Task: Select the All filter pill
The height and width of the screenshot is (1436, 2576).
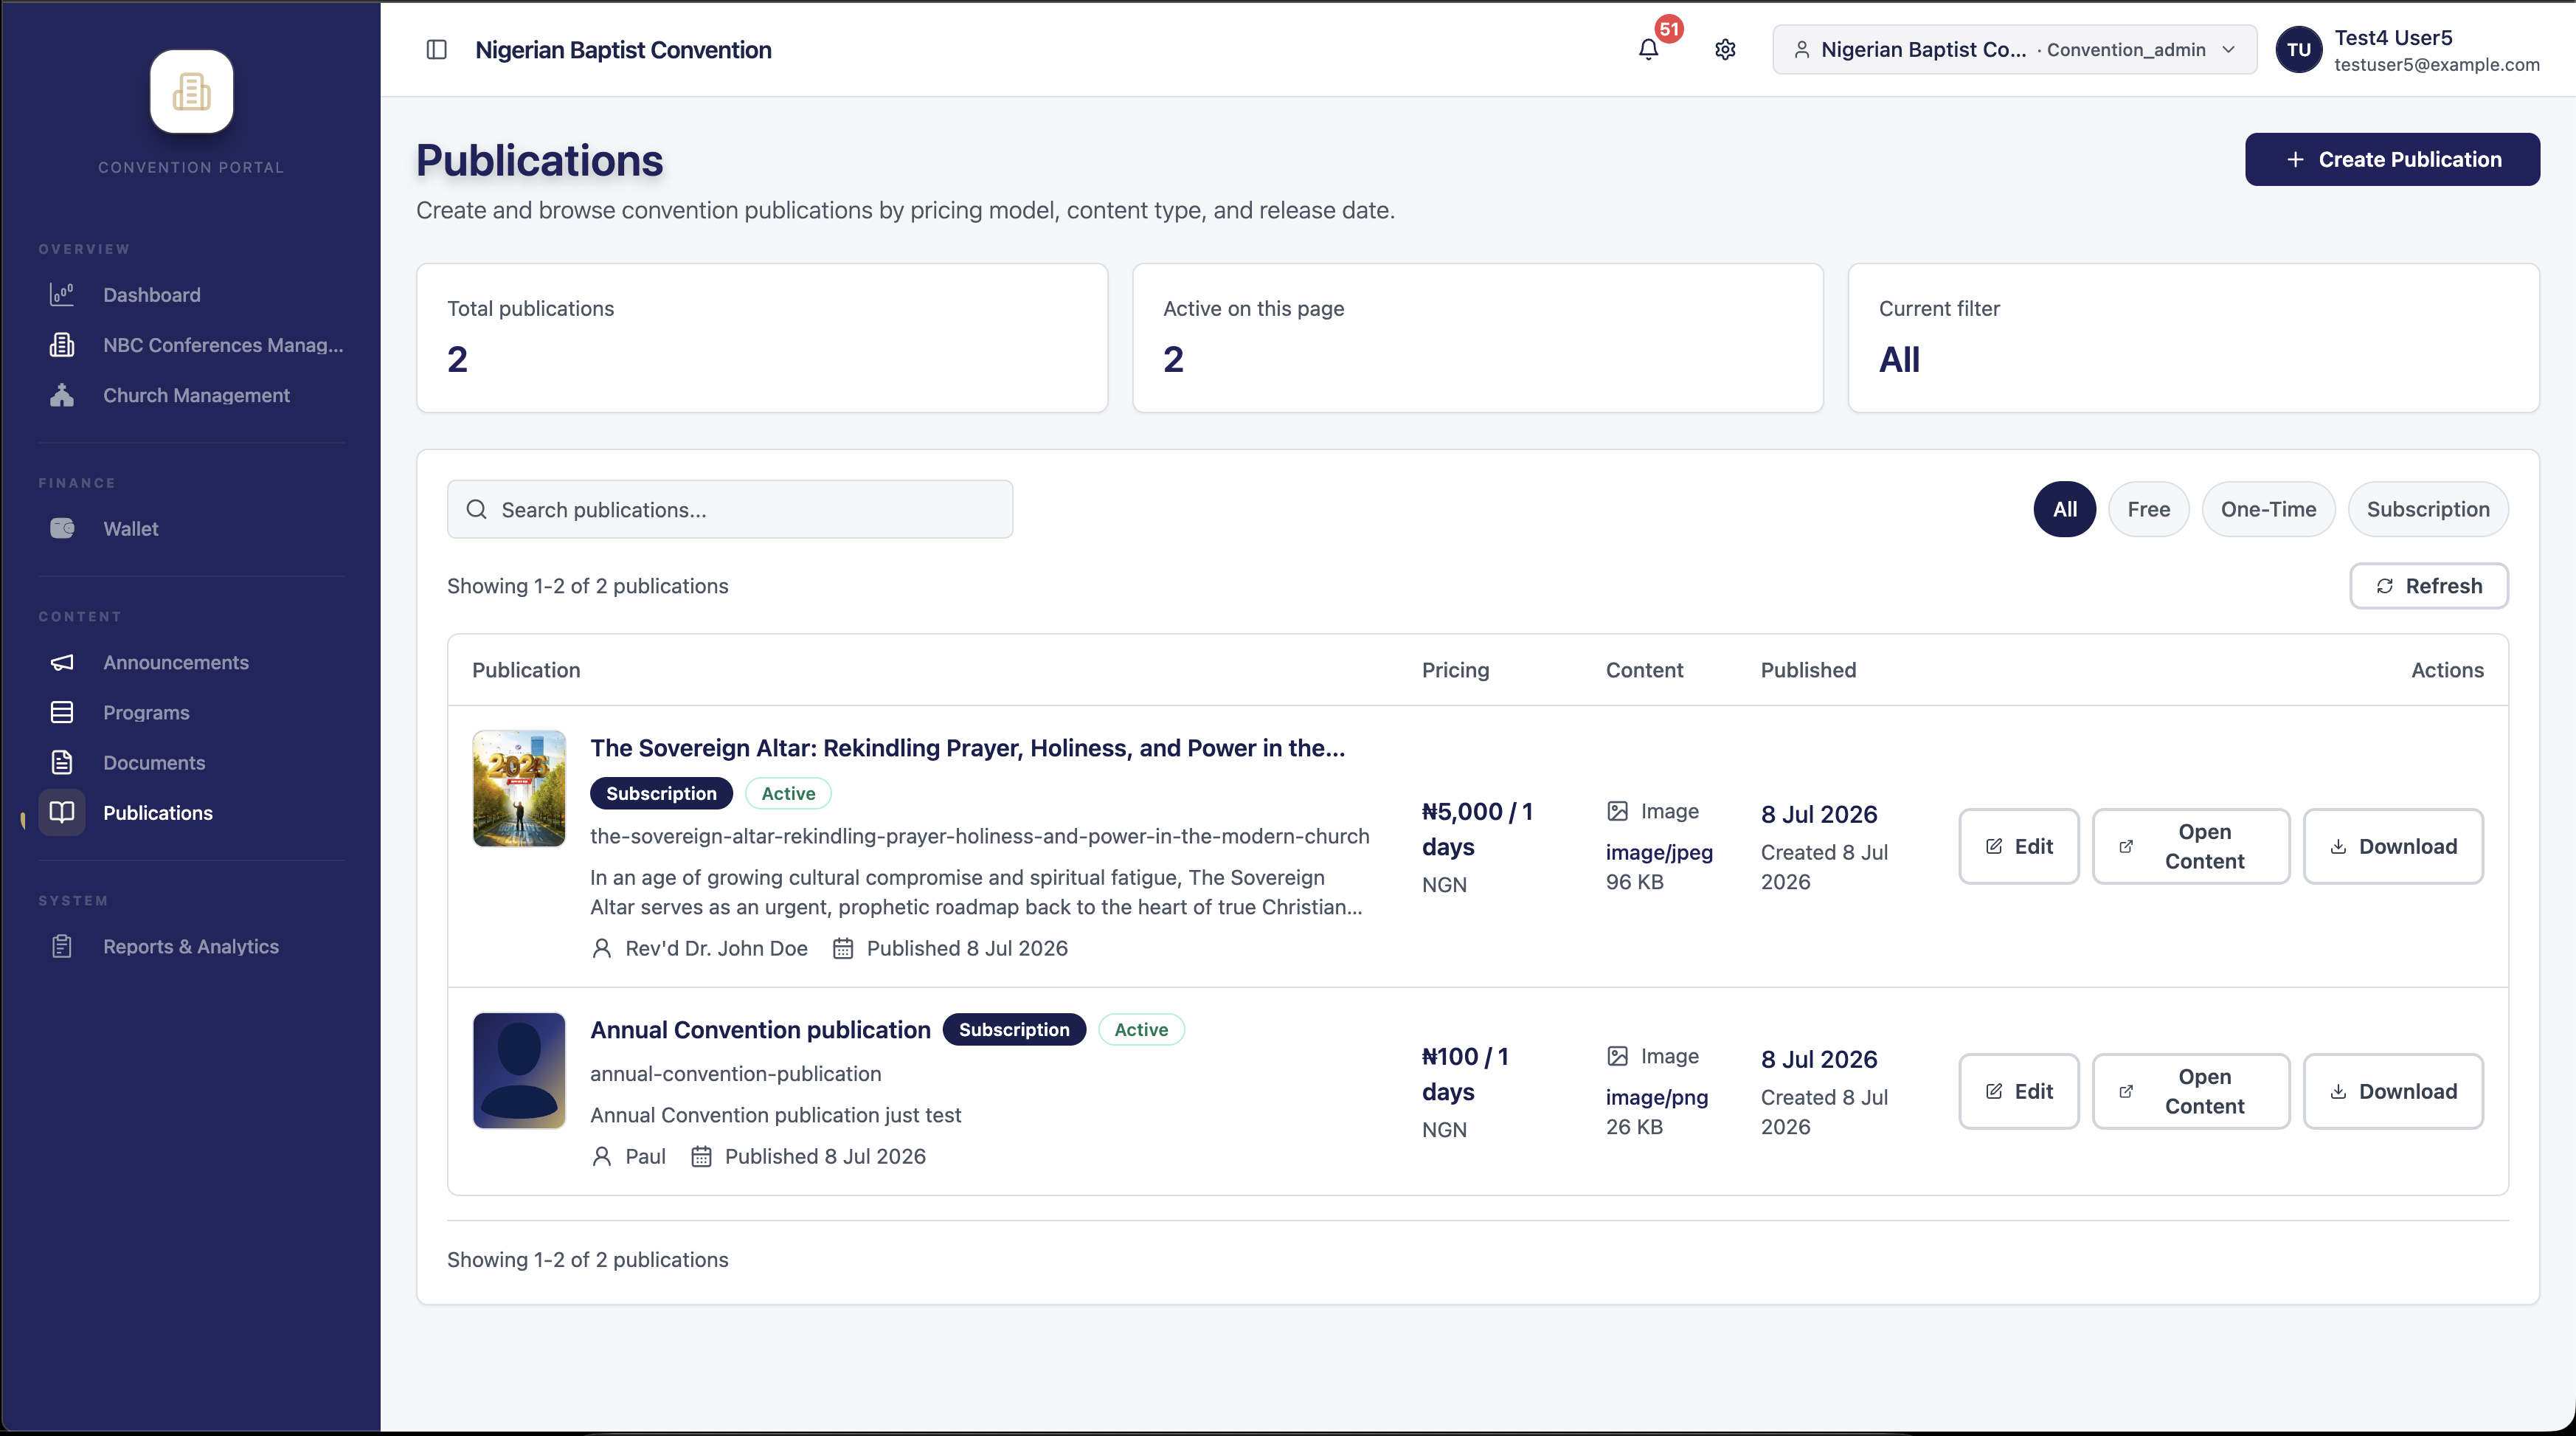Action: pos(2064,509)
